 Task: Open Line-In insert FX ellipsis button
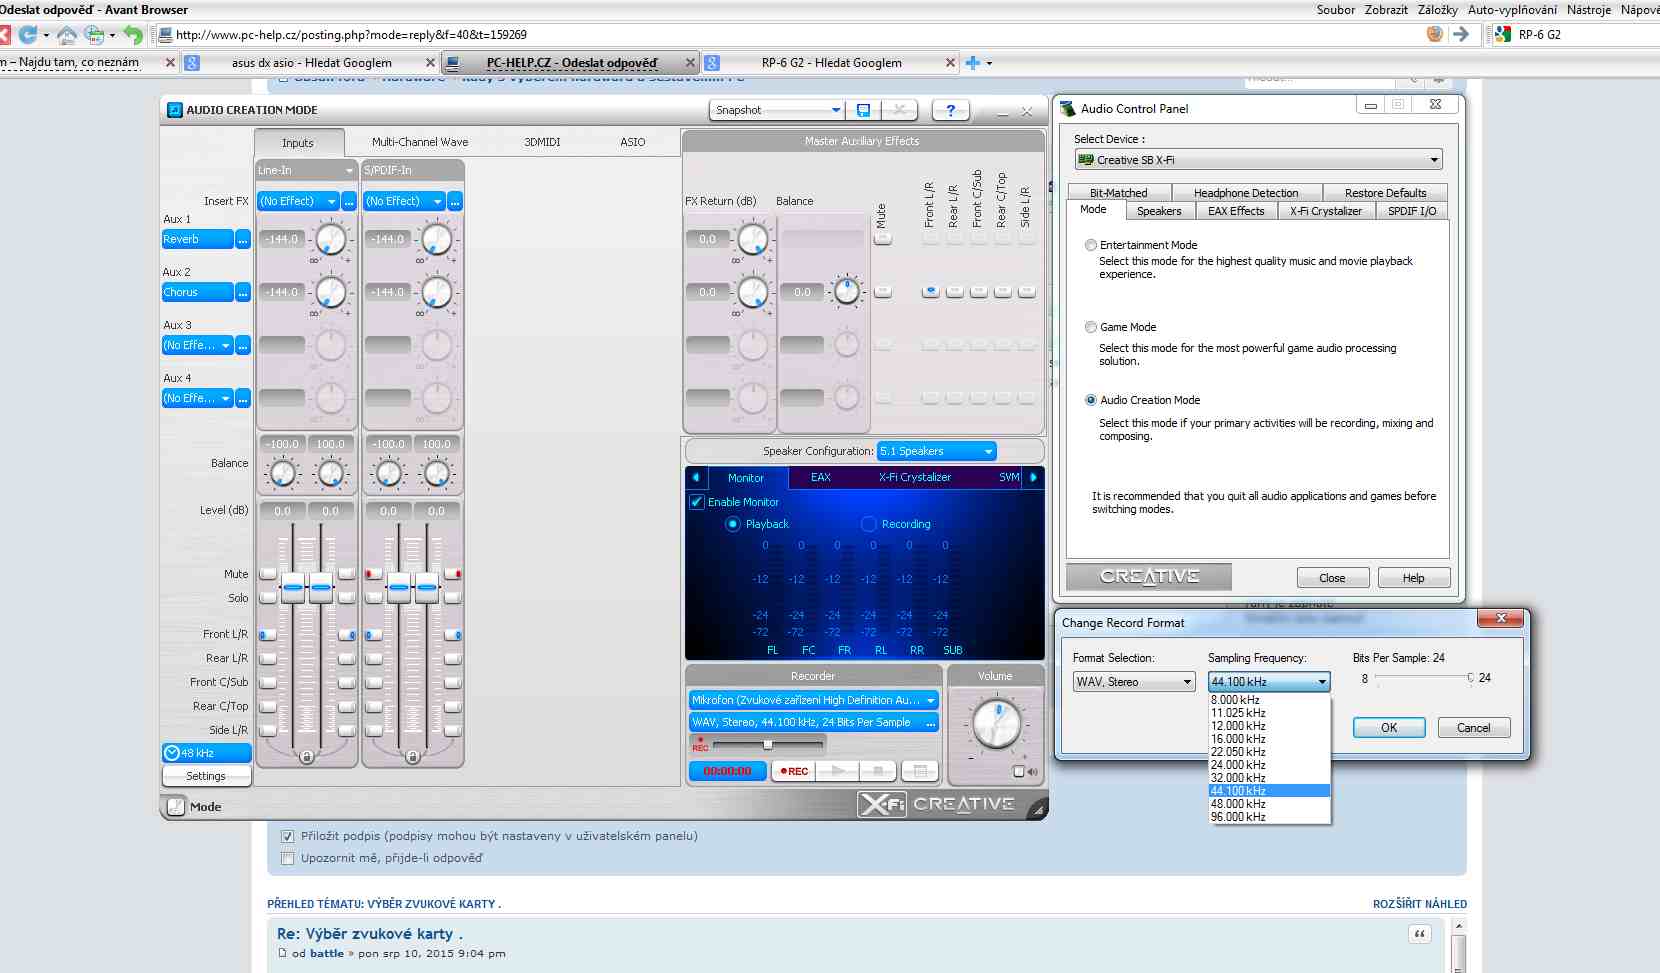point(349,202)
